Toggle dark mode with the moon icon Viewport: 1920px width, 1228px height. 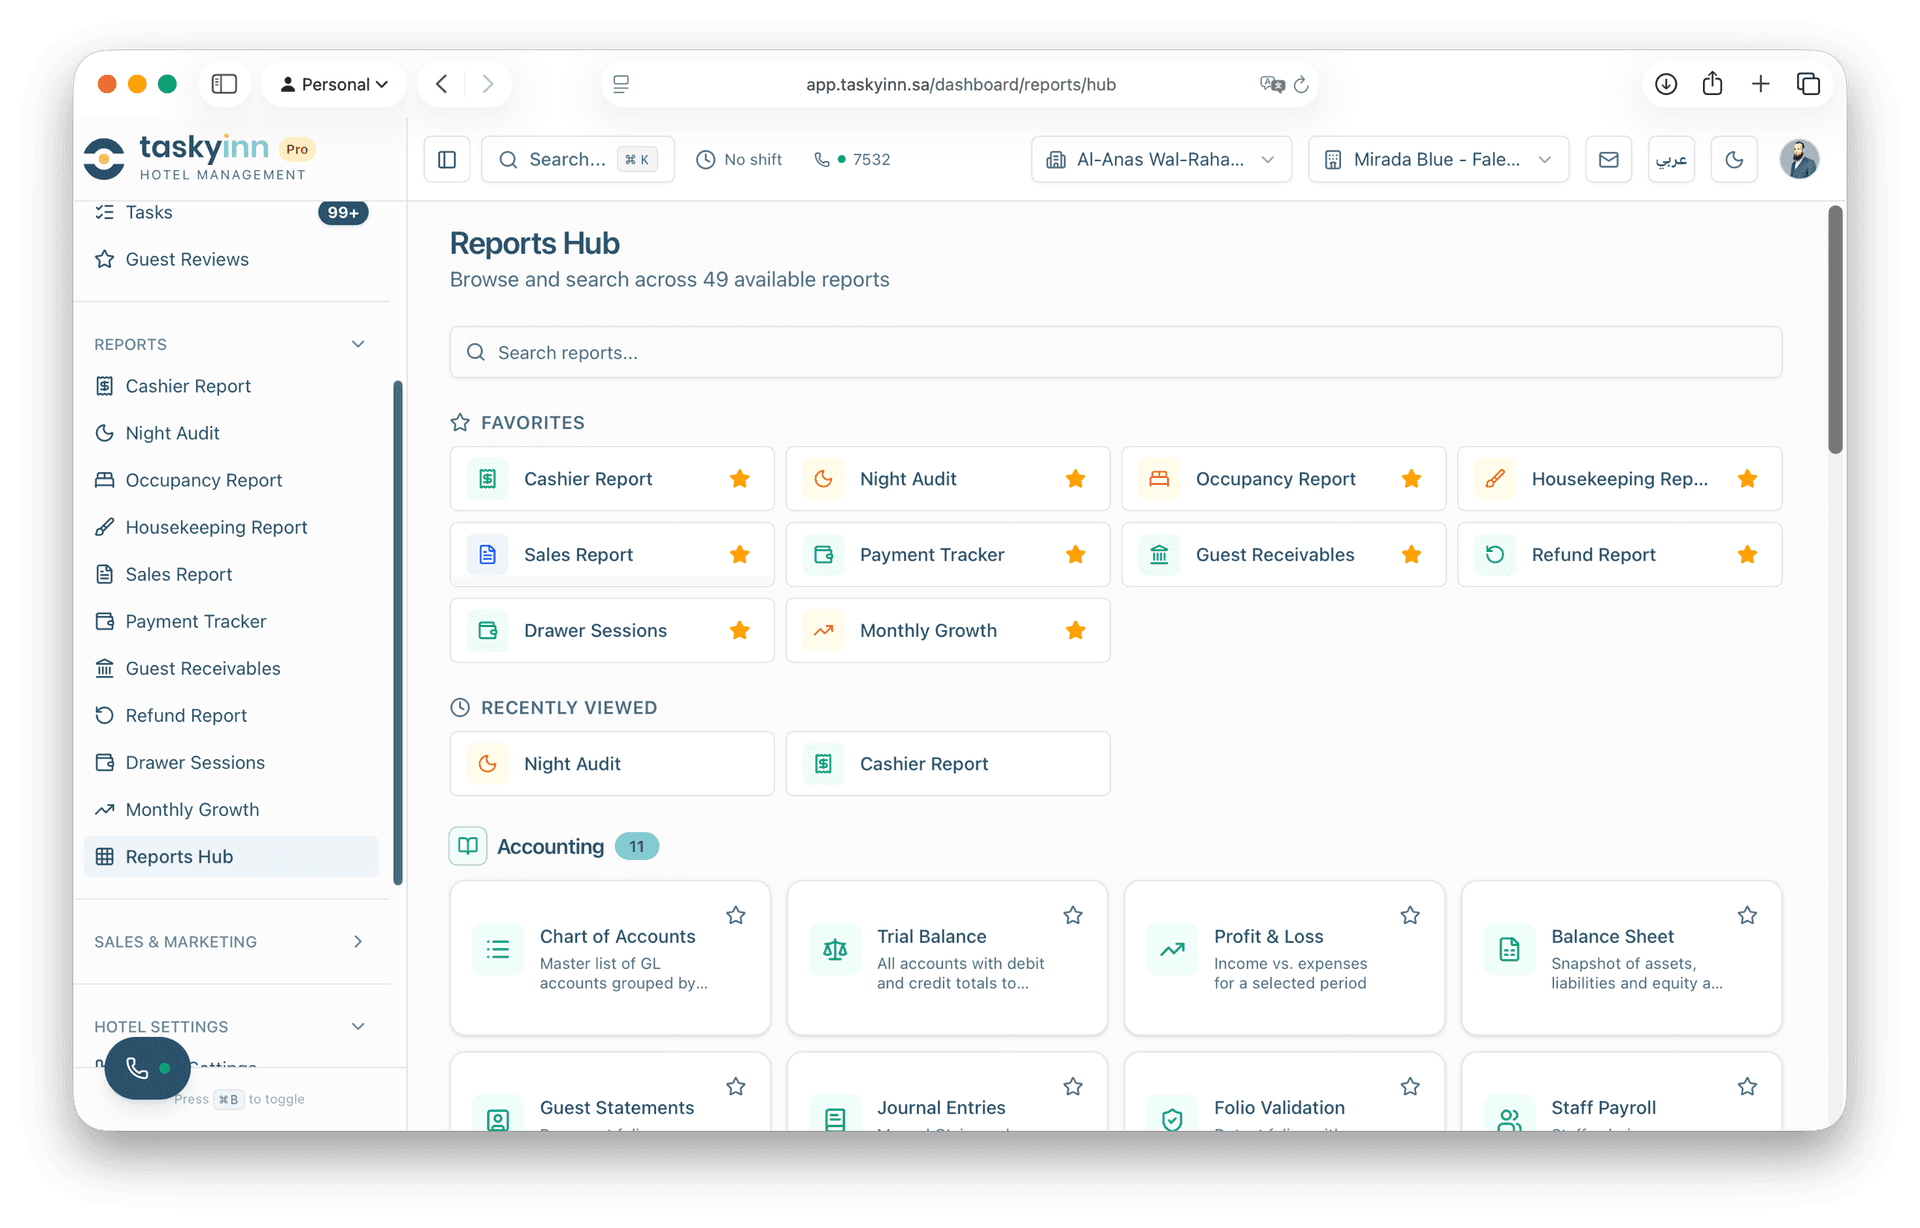[x=1734, y=160]
